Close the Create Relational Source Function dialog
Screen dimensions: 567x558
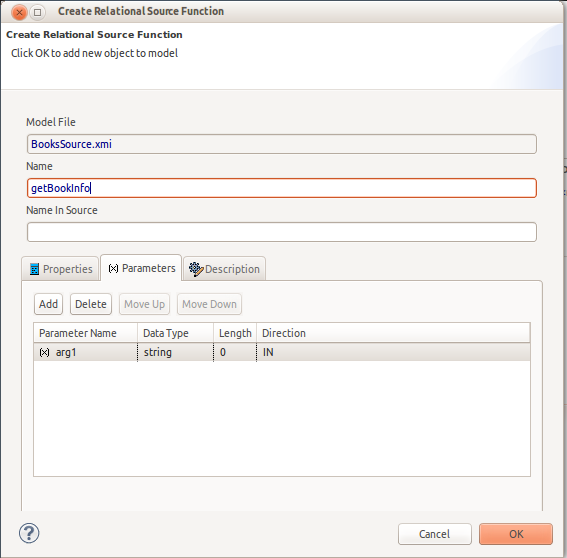[x=20, y=13]
